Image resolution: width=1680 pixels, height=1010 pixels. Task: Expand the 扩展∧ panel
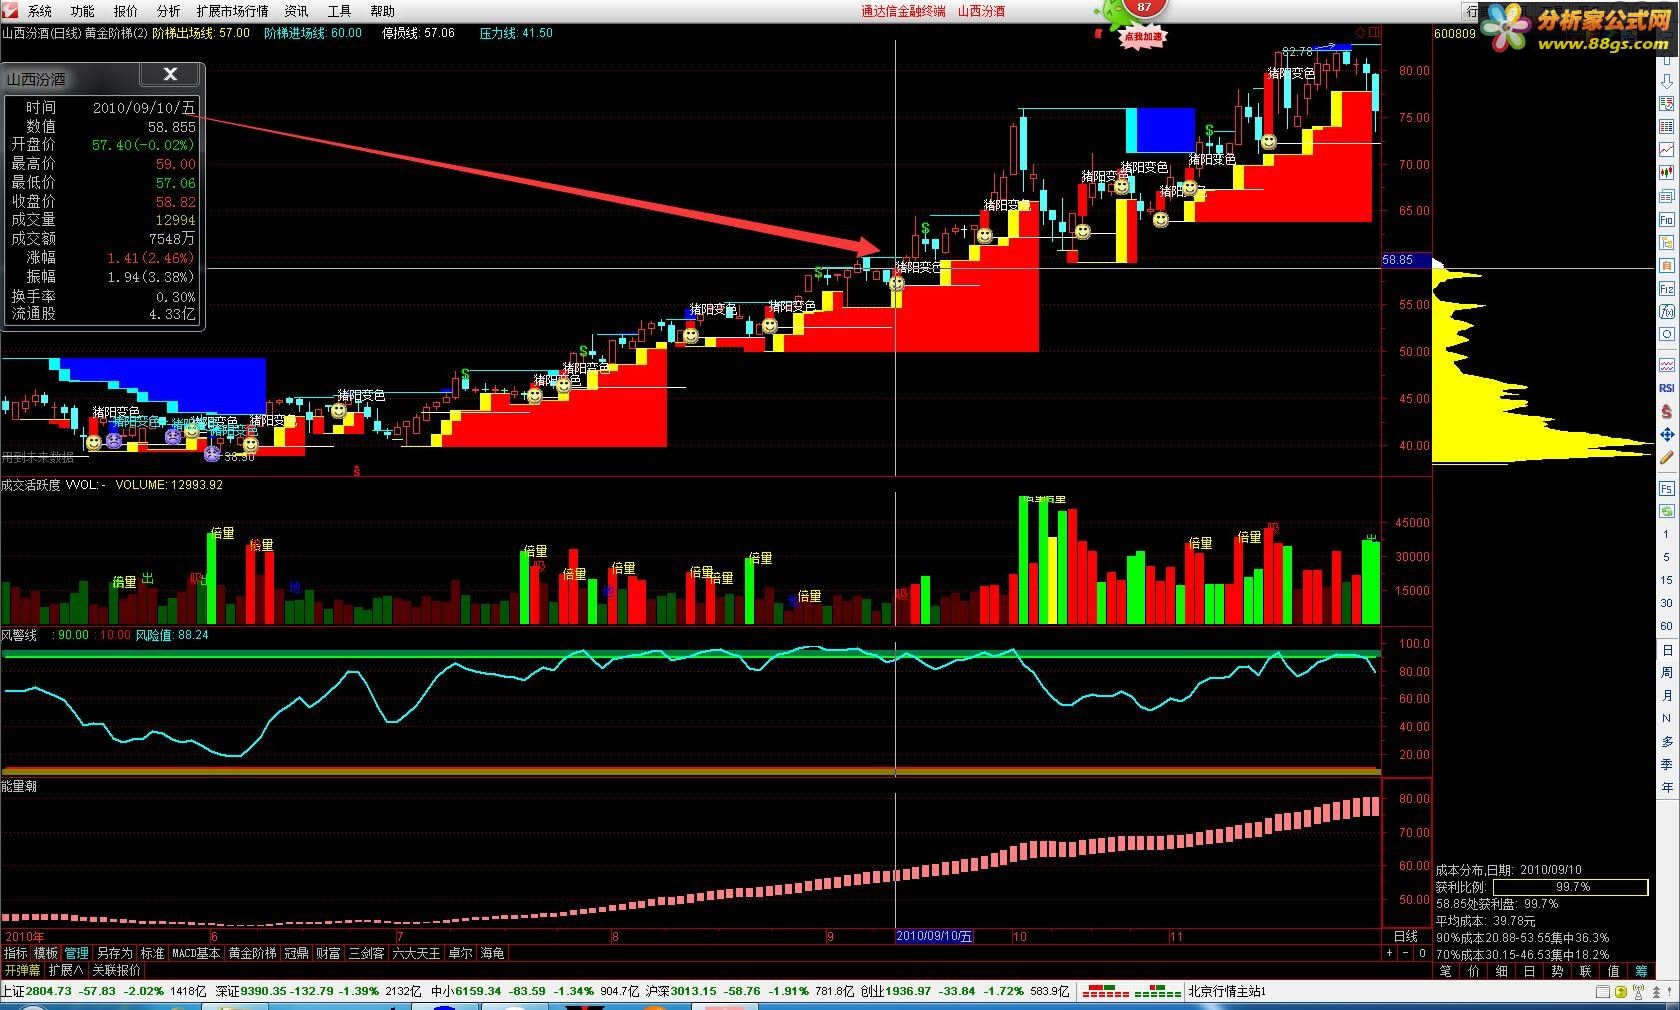coord(66,970)
